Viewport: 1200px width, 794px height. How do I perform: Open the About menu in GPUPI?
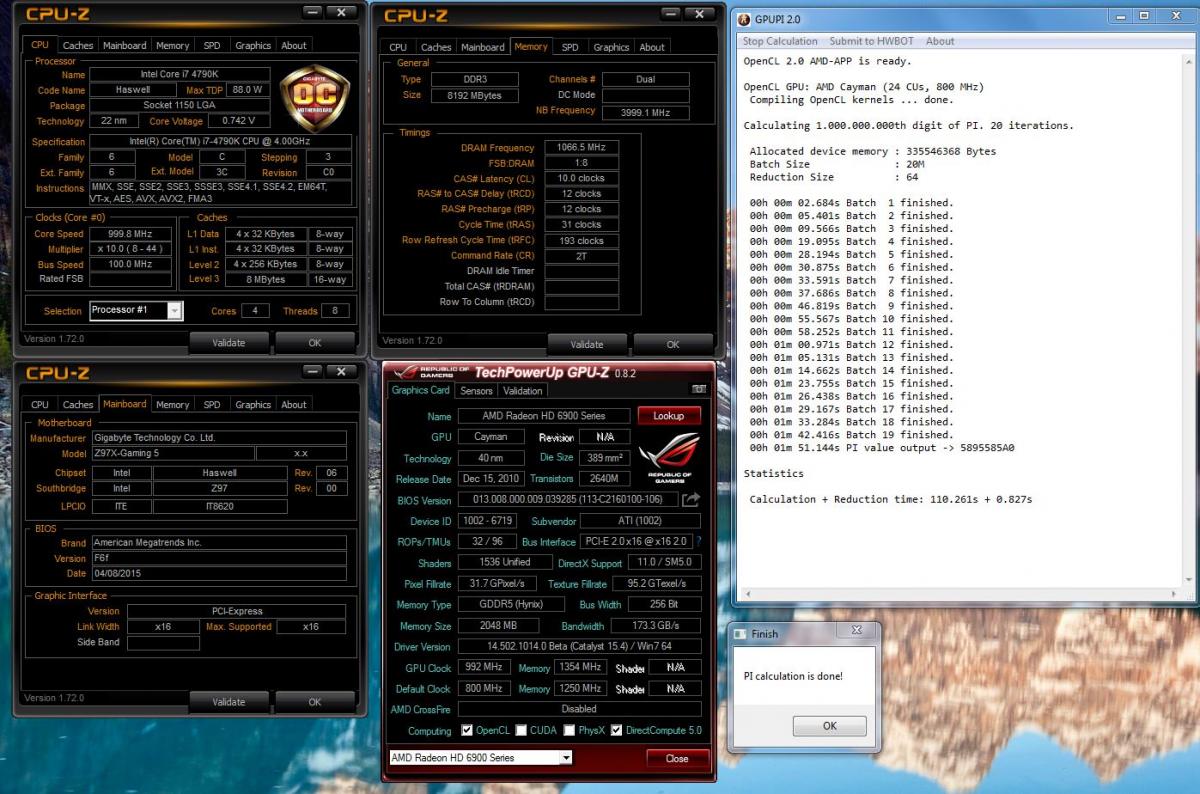pyautogui.click(x=940, y=41)
